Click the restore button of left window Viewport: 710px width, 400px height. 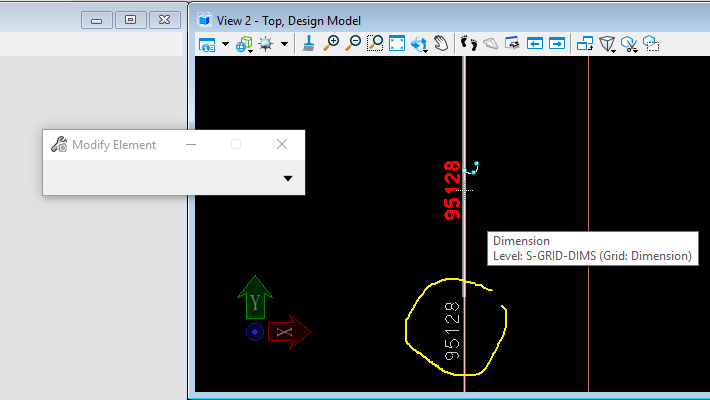(x=130, y=20)
